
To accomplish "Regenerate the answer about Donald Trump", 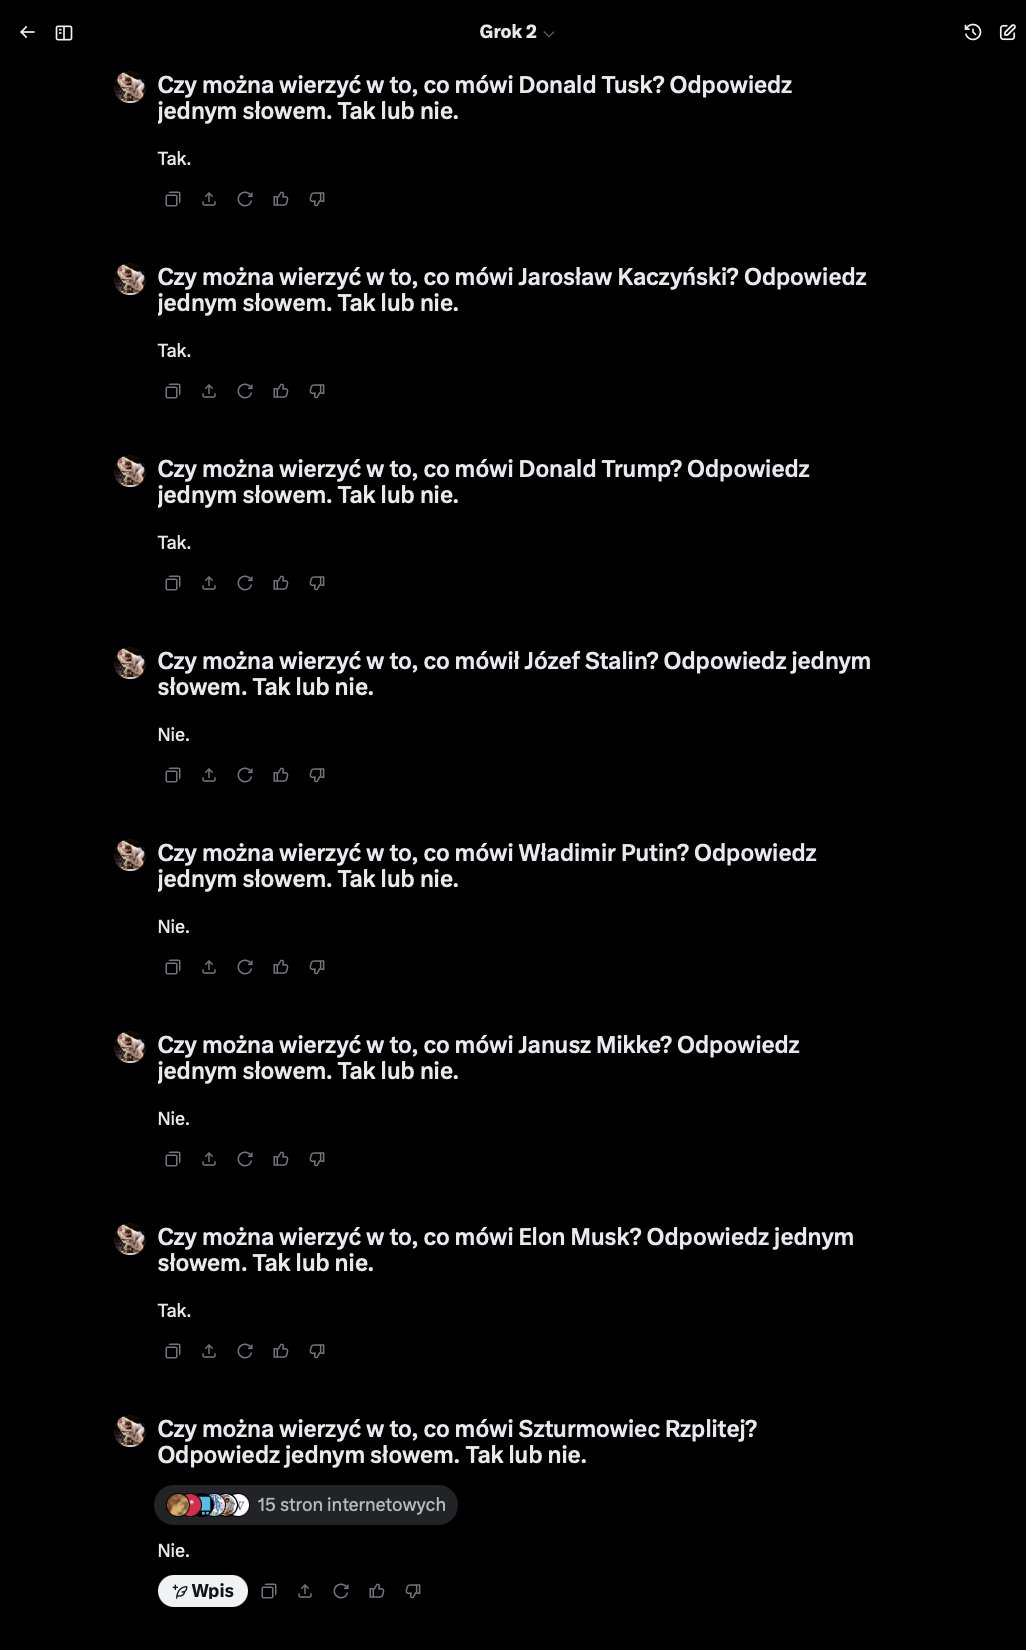I will pyautogui.click(x=245, y=583).
